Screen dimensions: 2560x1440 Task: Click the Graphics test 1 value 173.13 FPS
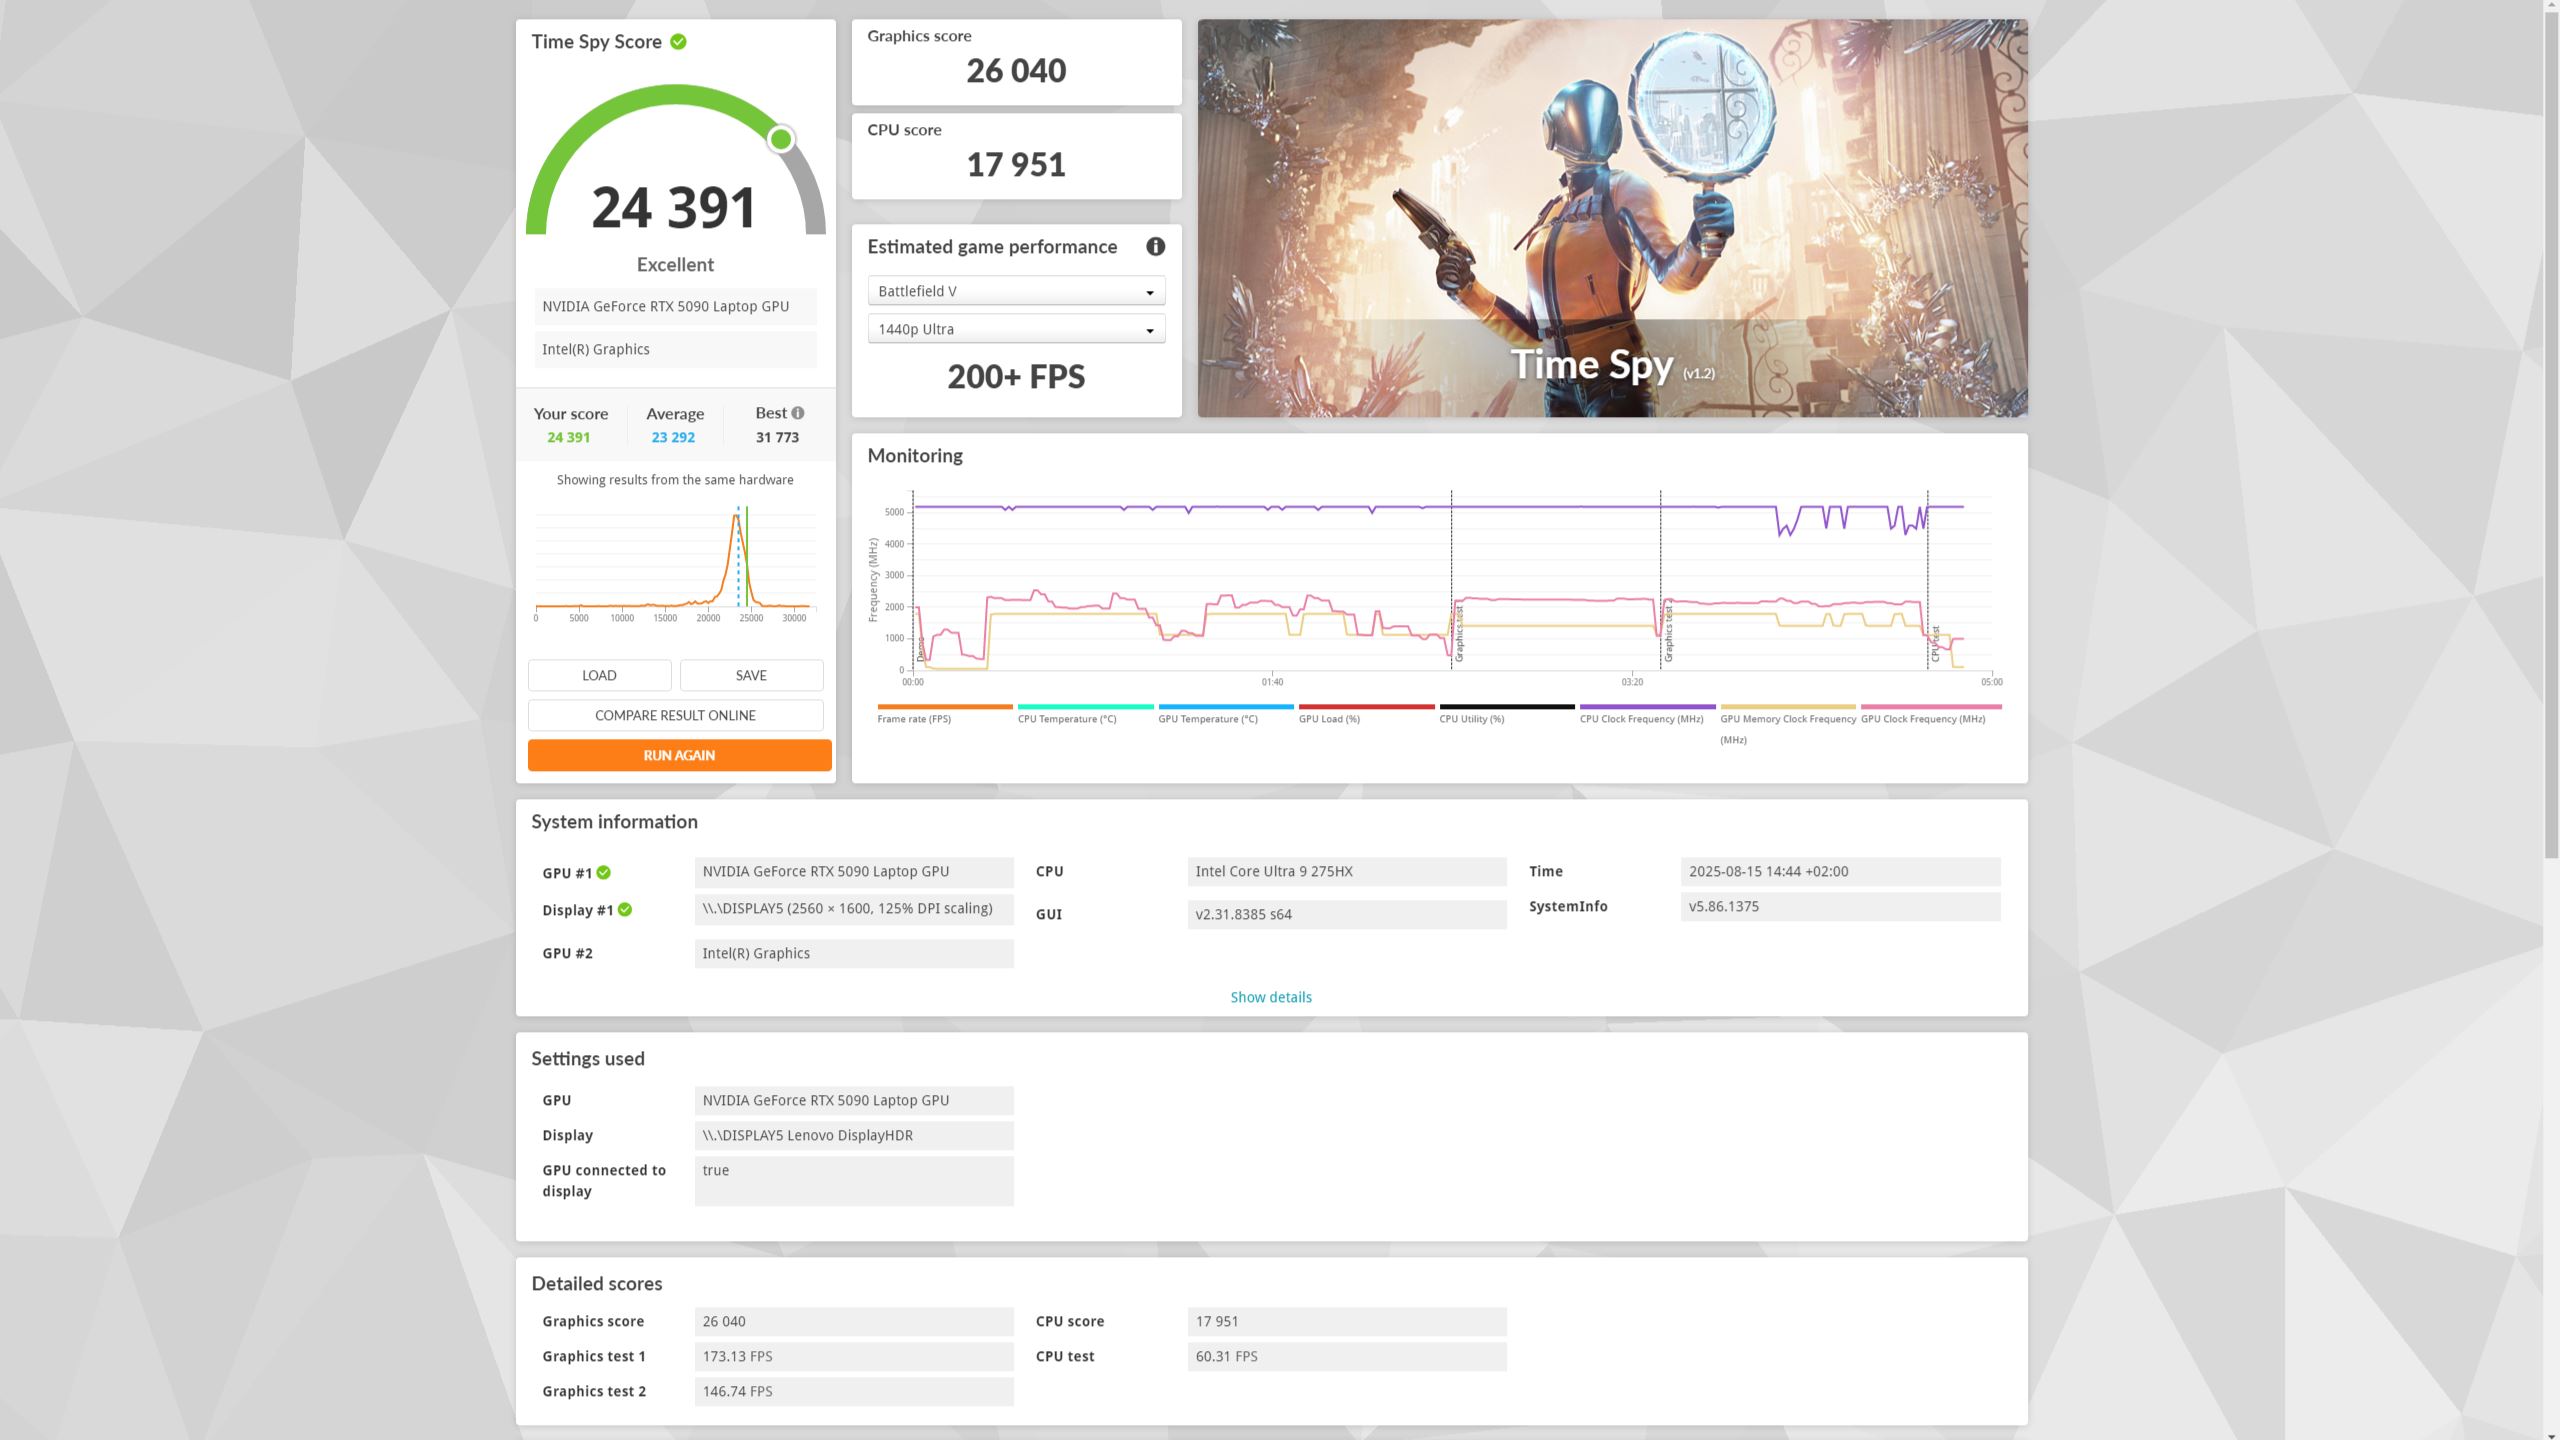click(x=854, y=1356)
